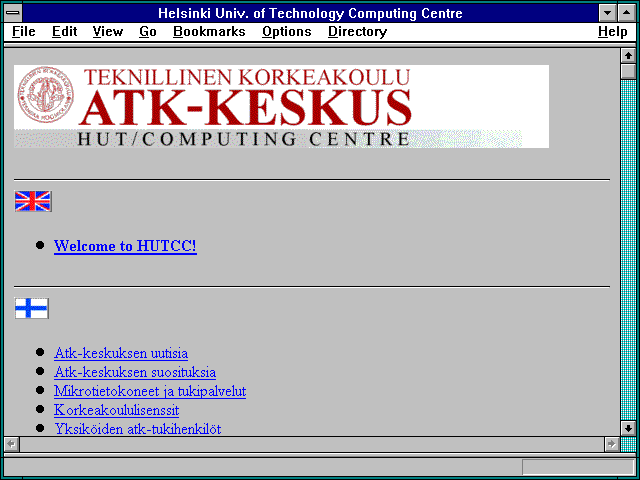
Task: Click vertical scrollbar up arrow
Action: [628, 56]
